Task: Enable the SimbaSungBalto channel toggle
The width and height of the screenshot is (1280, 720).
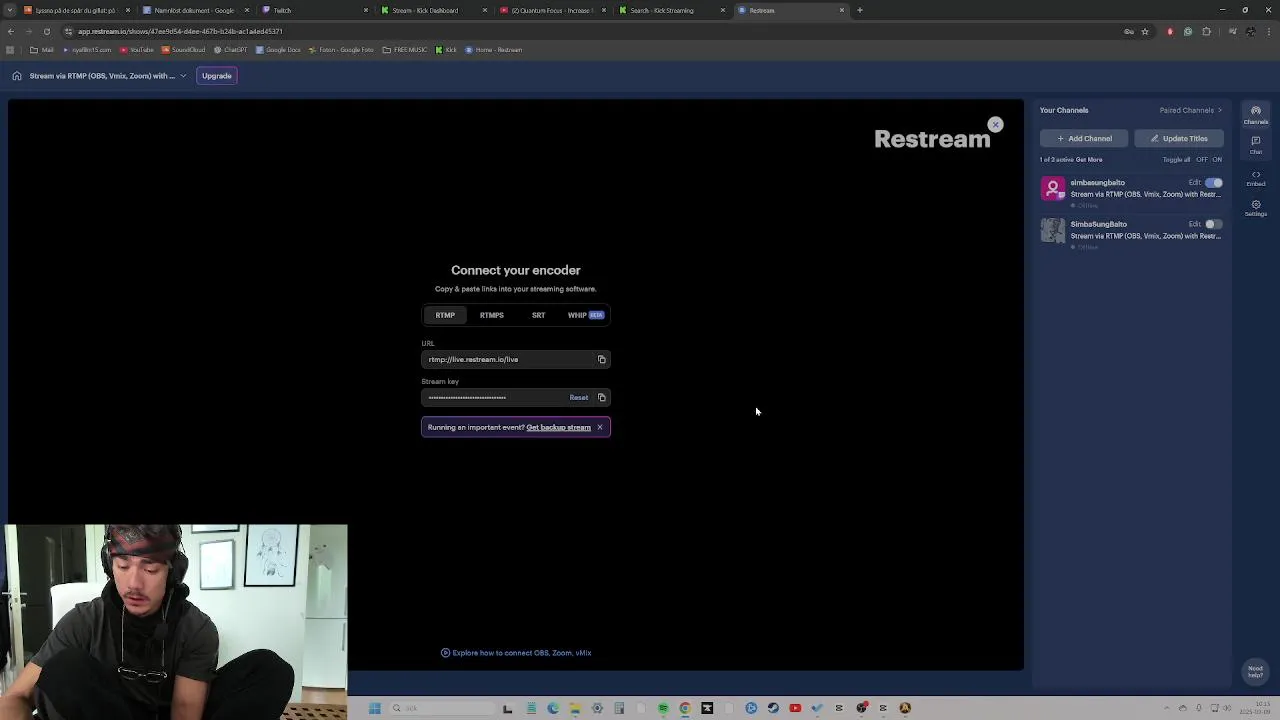Action: [x=1214, y=224]
